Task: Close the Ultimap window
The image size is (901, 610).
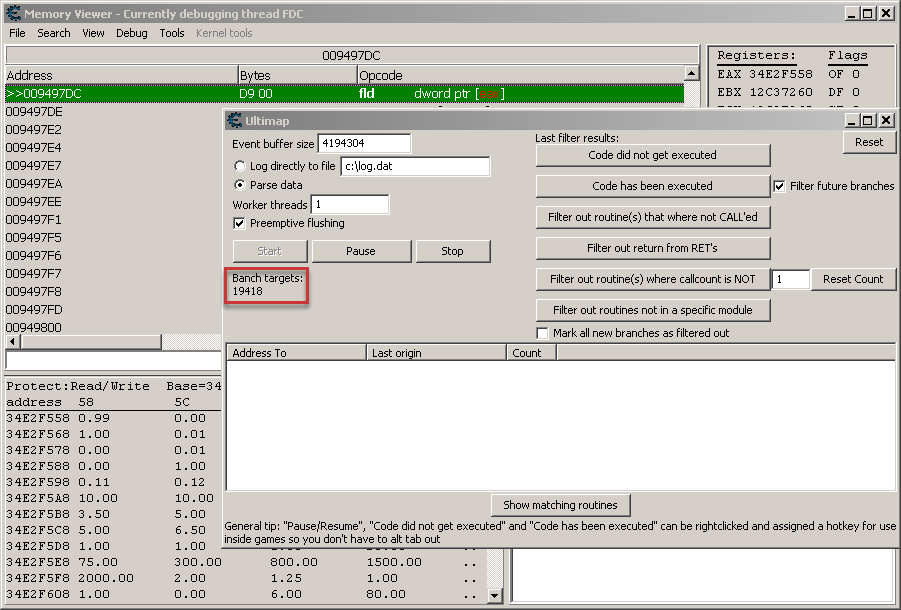Action: 886,121
